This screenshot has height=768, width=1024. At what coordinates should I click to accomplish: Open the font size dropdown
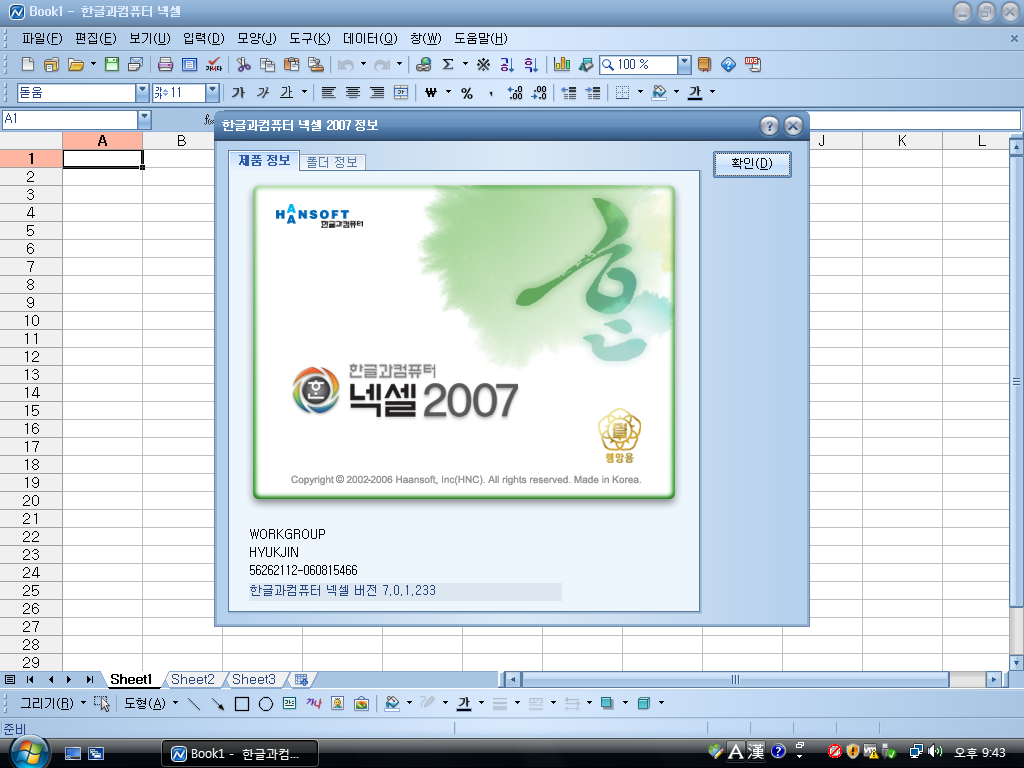tap(212, 93)
